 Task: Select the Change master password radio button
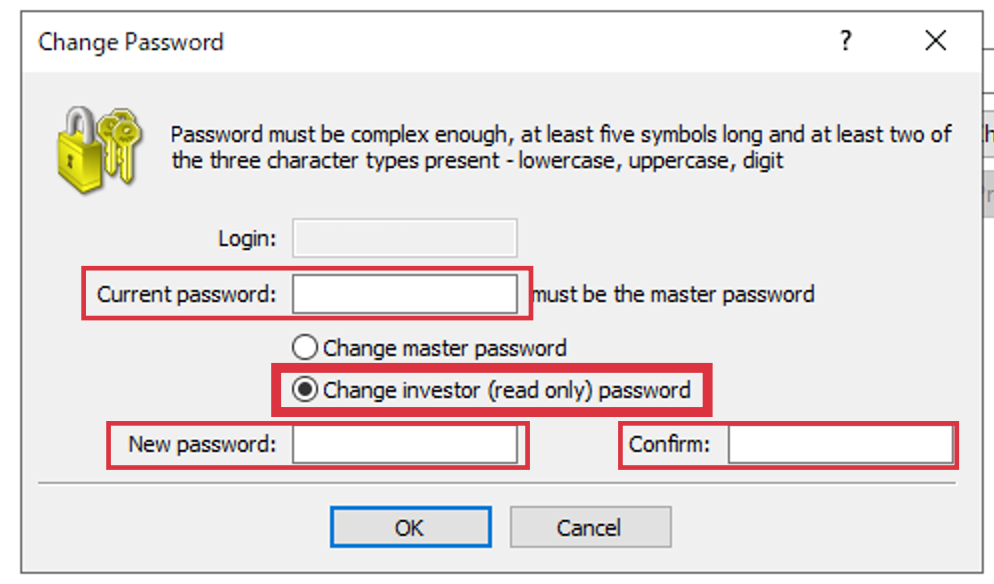click(305, 347)
